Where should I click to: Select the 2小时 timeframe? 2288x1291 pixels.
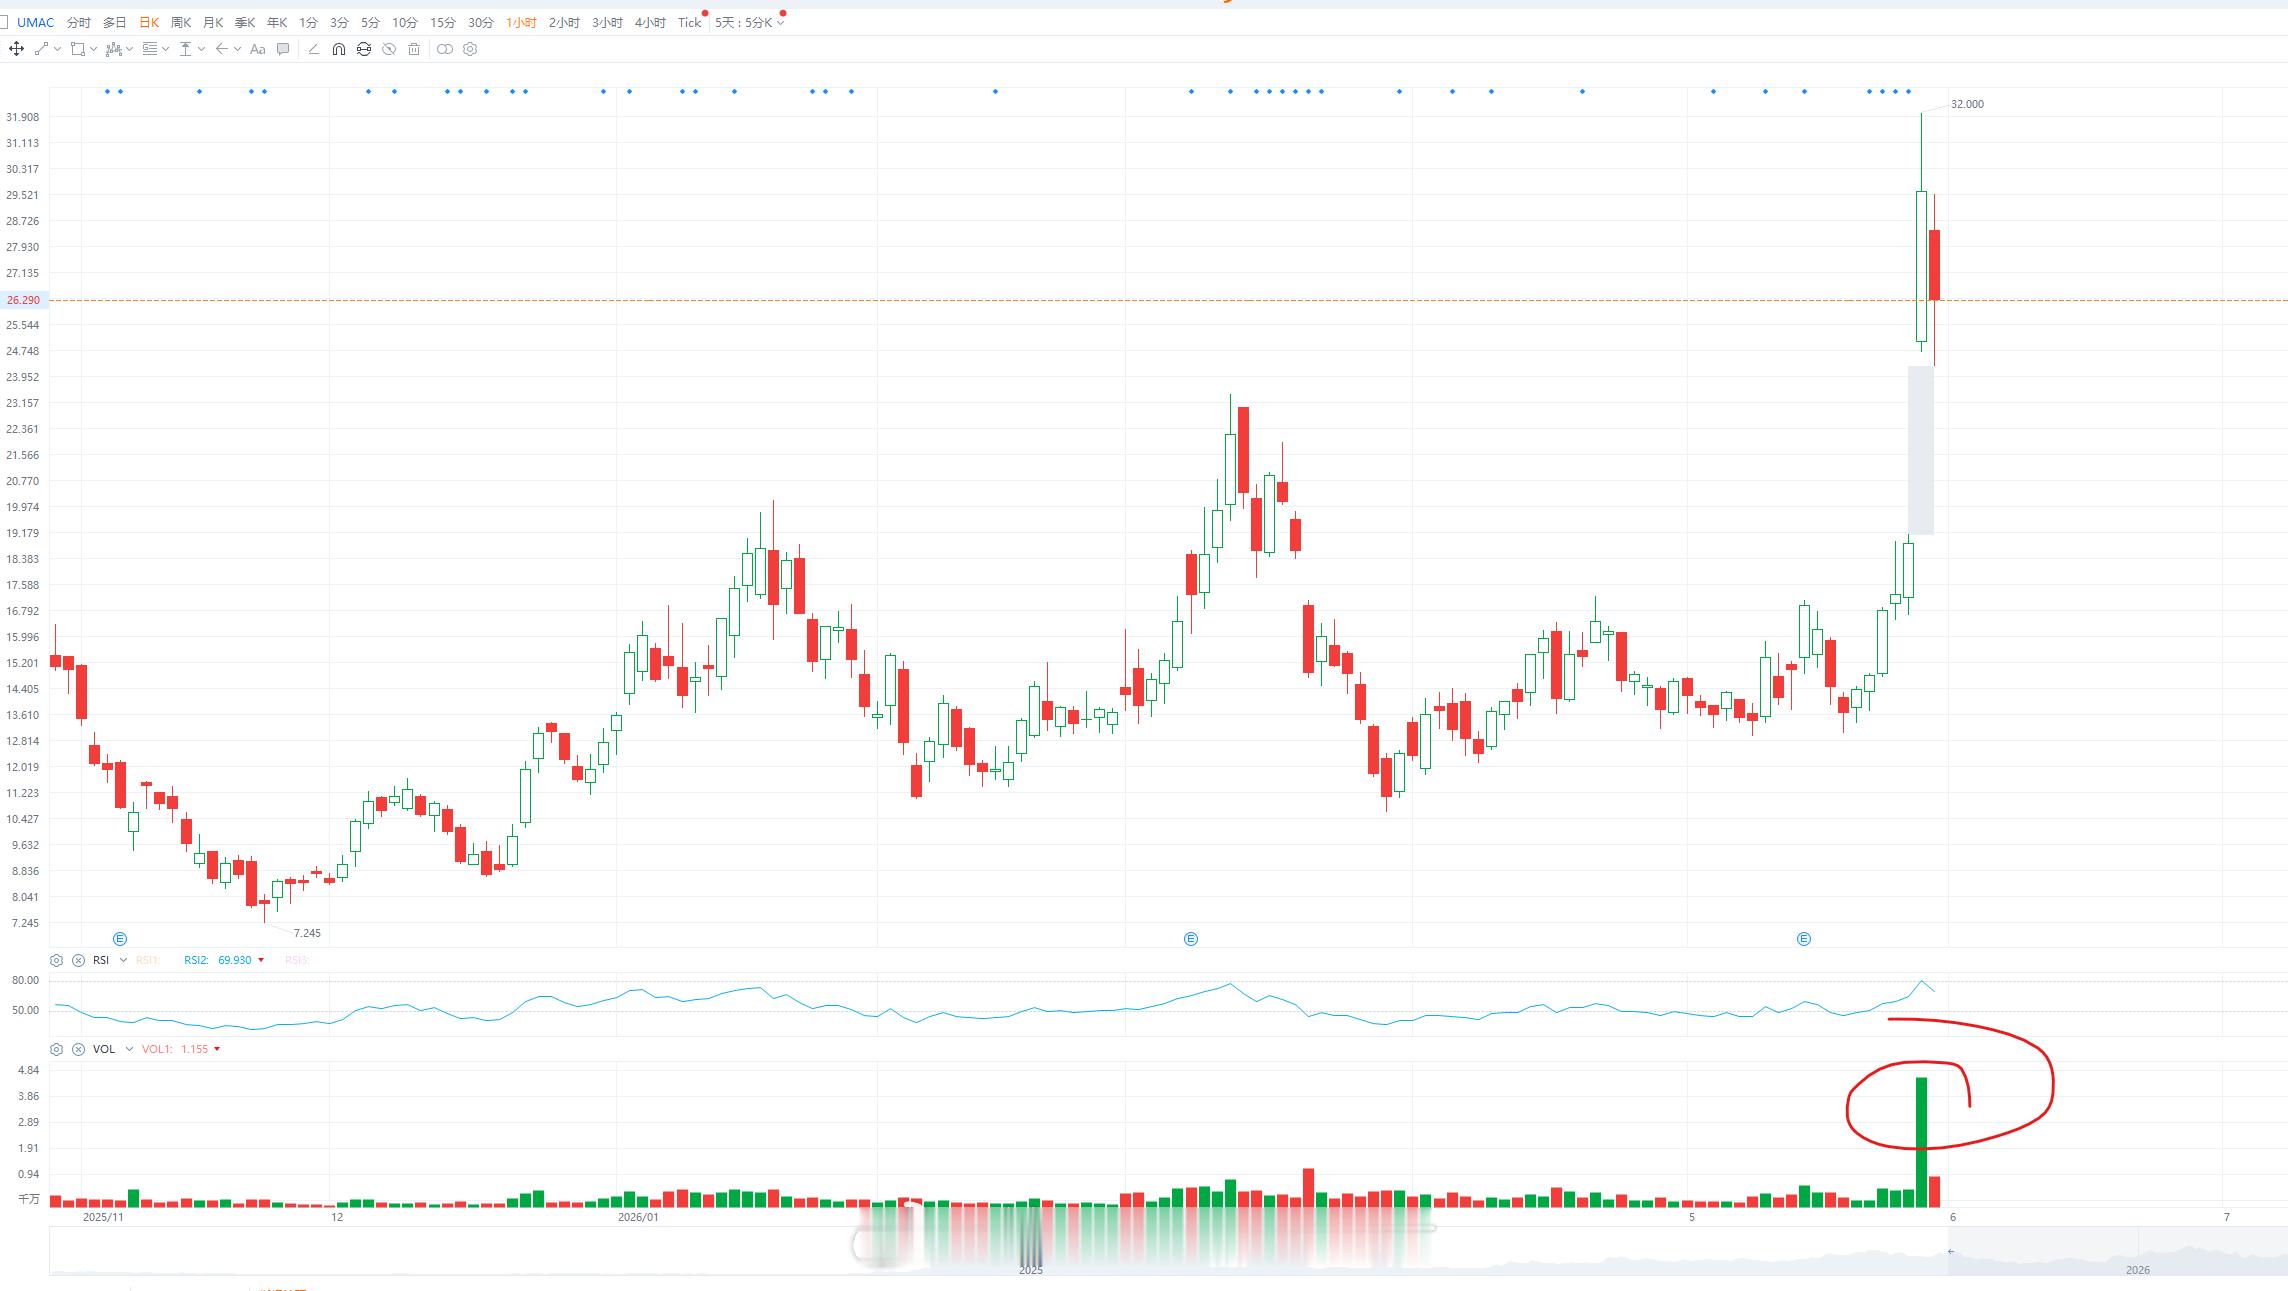[x=564, y=22]
